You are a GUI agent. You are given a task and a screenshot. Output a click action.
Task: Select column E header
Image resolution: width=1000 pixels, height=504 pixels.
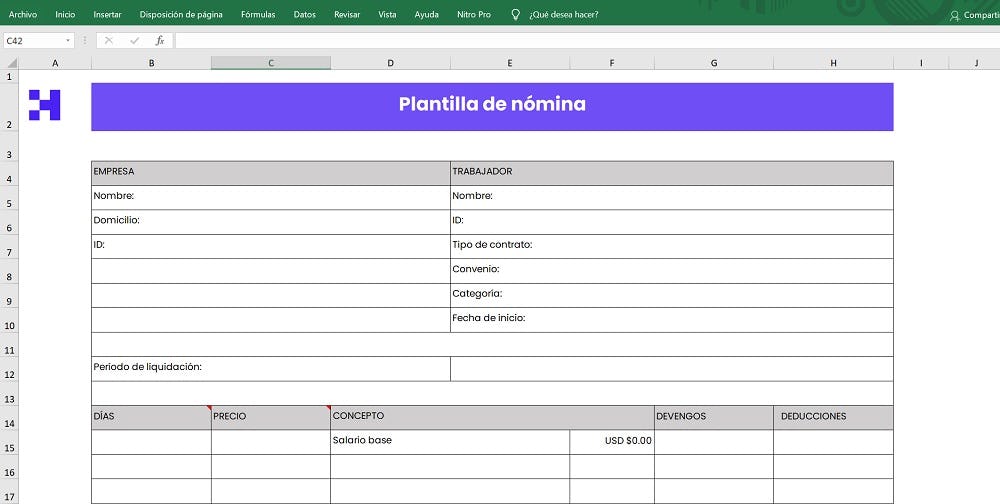[x=510, y=63]
